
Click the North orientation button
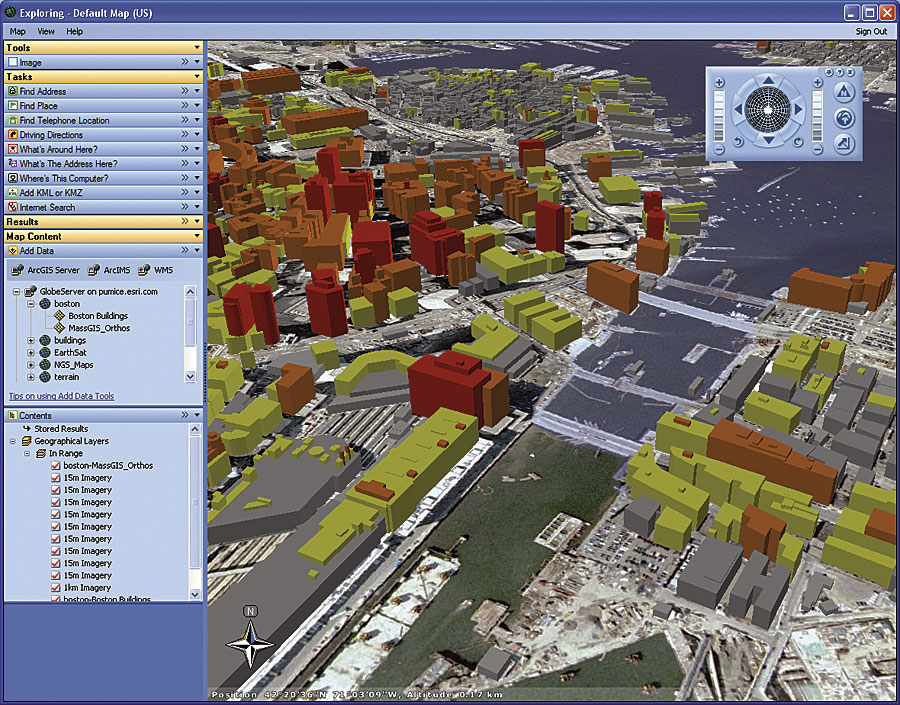(843, 91)
